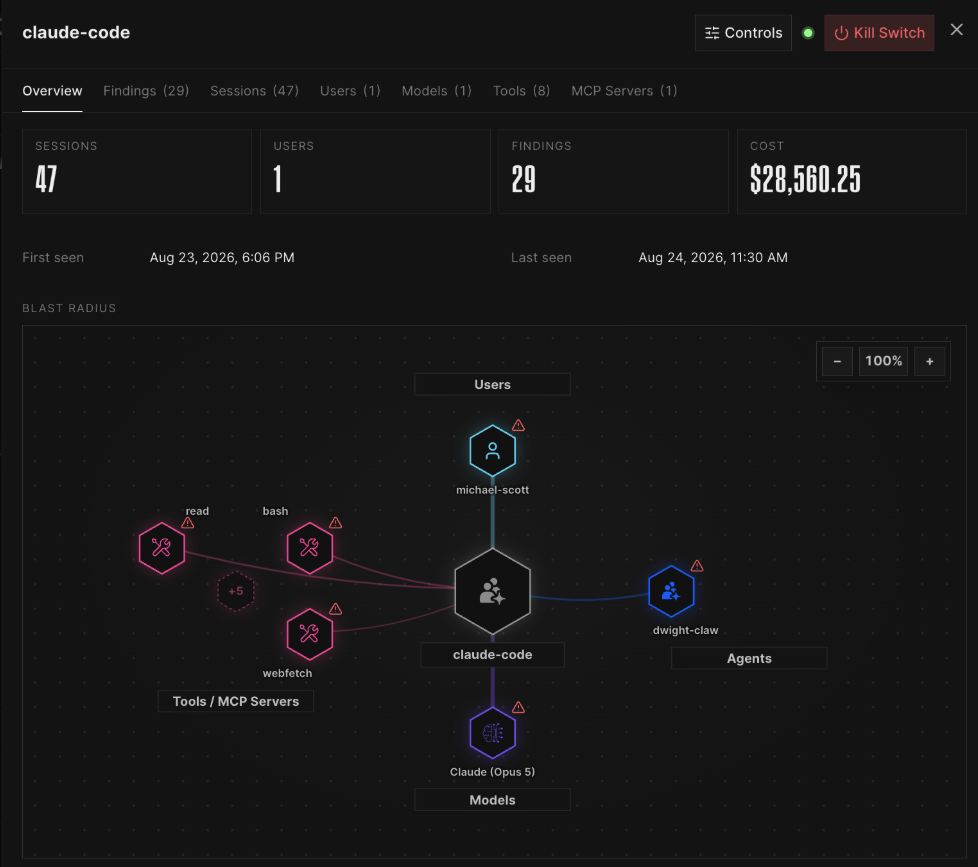Image resolution: width=978 pixels, height=867 pixels.
Task: Zoom in the blast radius graph
Action: [929, 361]
